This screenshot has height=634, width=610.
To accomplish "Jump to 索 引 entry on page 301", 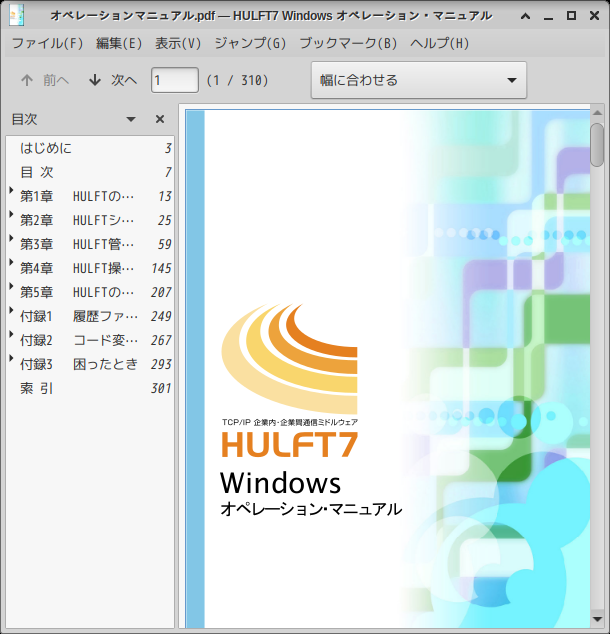I will point(90,388).
